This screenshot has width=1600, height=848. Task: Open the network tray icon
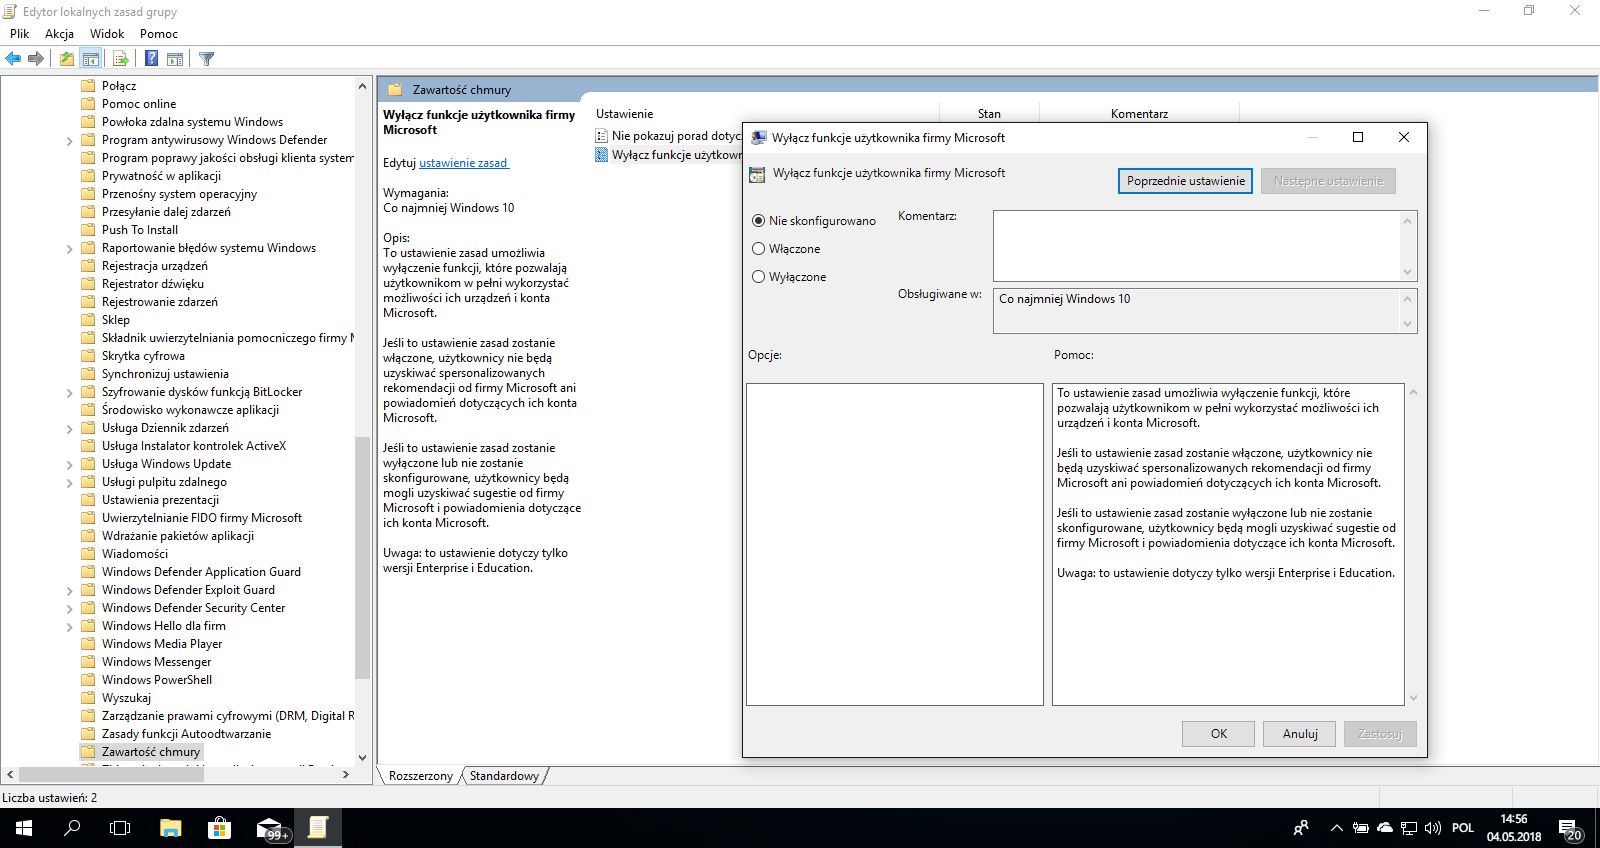pos(1409,828)
